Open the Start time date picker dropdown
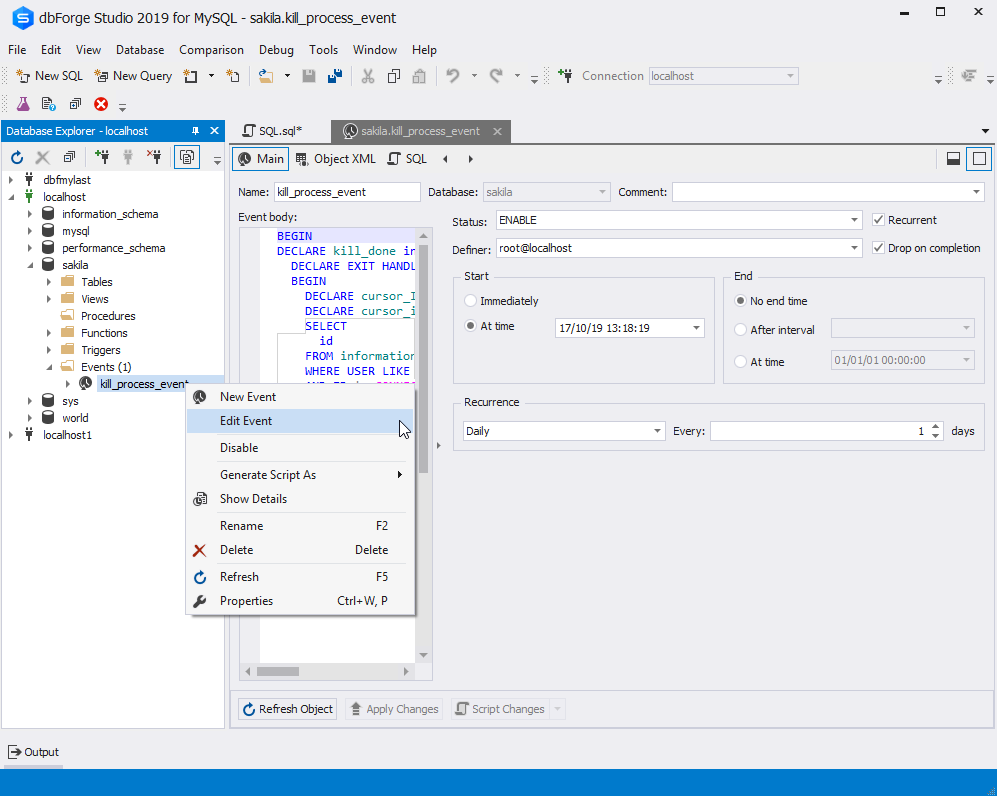Image resolution: width=997 pixels, height=796 pixels. (x=696, y=328)
